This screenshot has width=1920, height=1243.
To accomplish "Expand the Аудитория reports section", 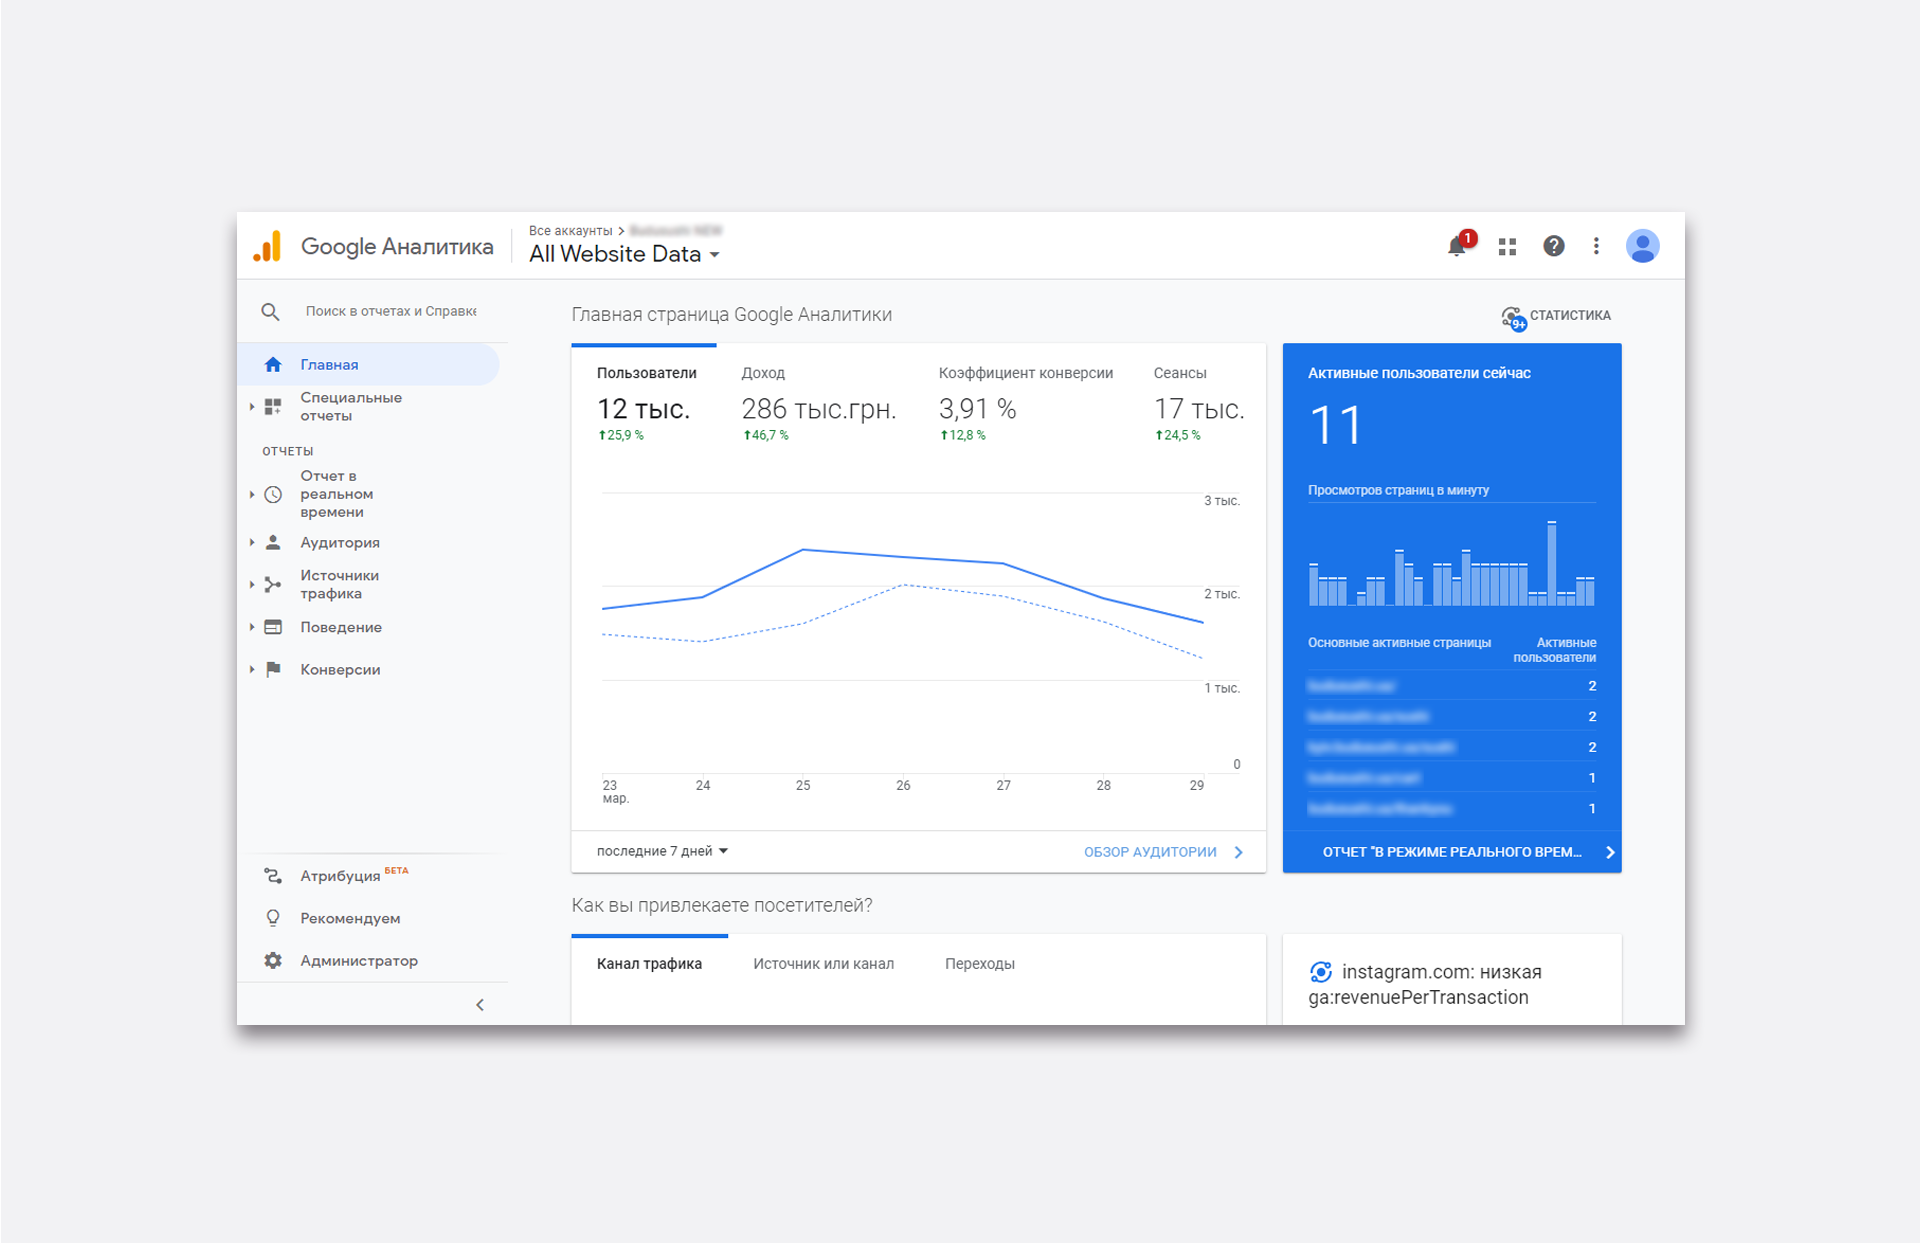I will [339, 542].
